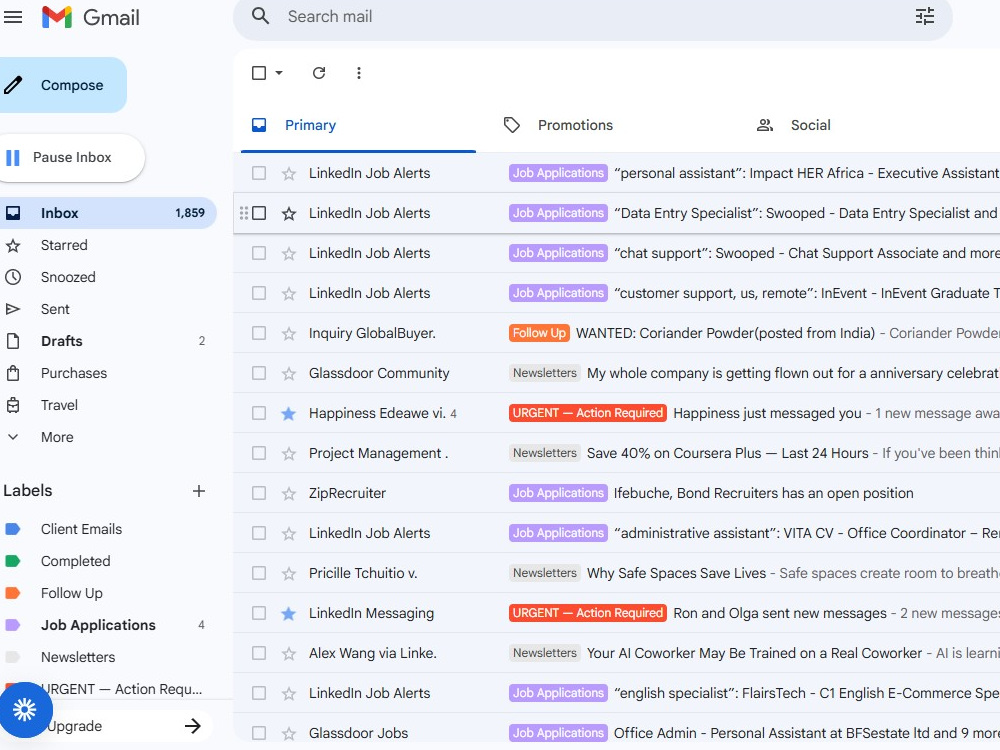This screenshot has height=750, width=1000.
Task: Open the More options three-dot menu
Action: 359,73
